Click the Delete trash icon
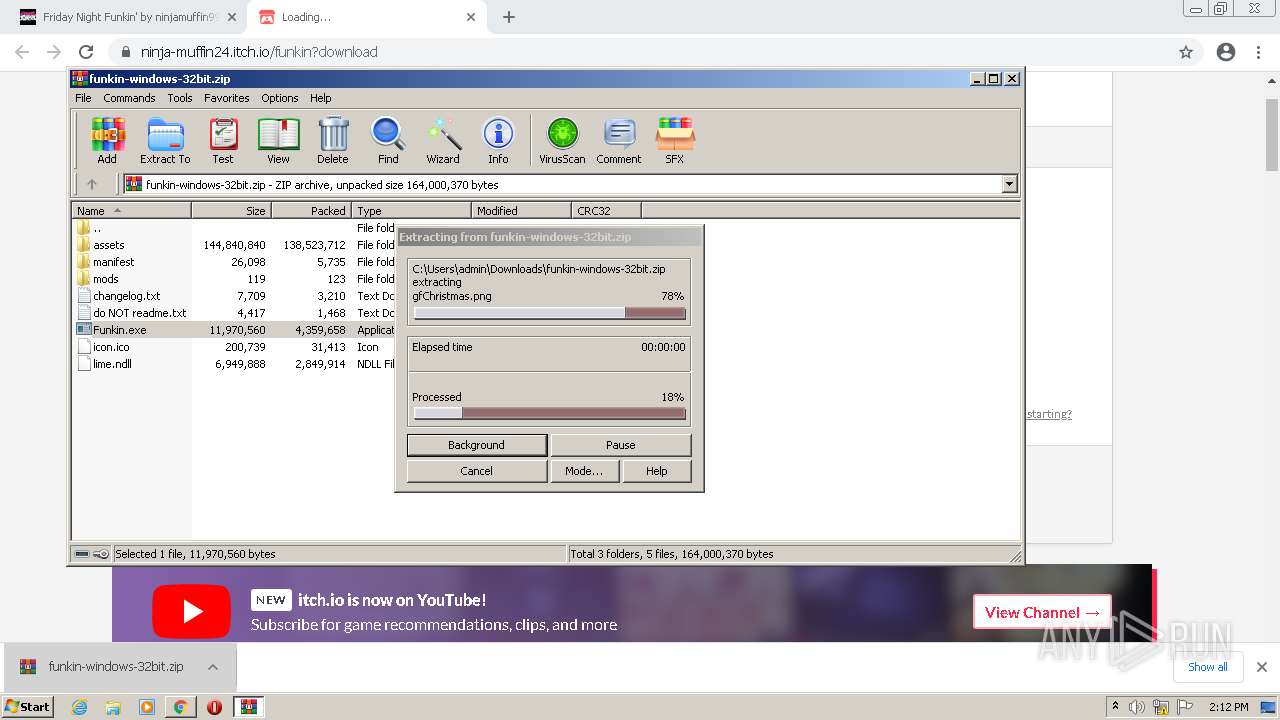Screen dimensions: 1280x720 tap(333, 140)
